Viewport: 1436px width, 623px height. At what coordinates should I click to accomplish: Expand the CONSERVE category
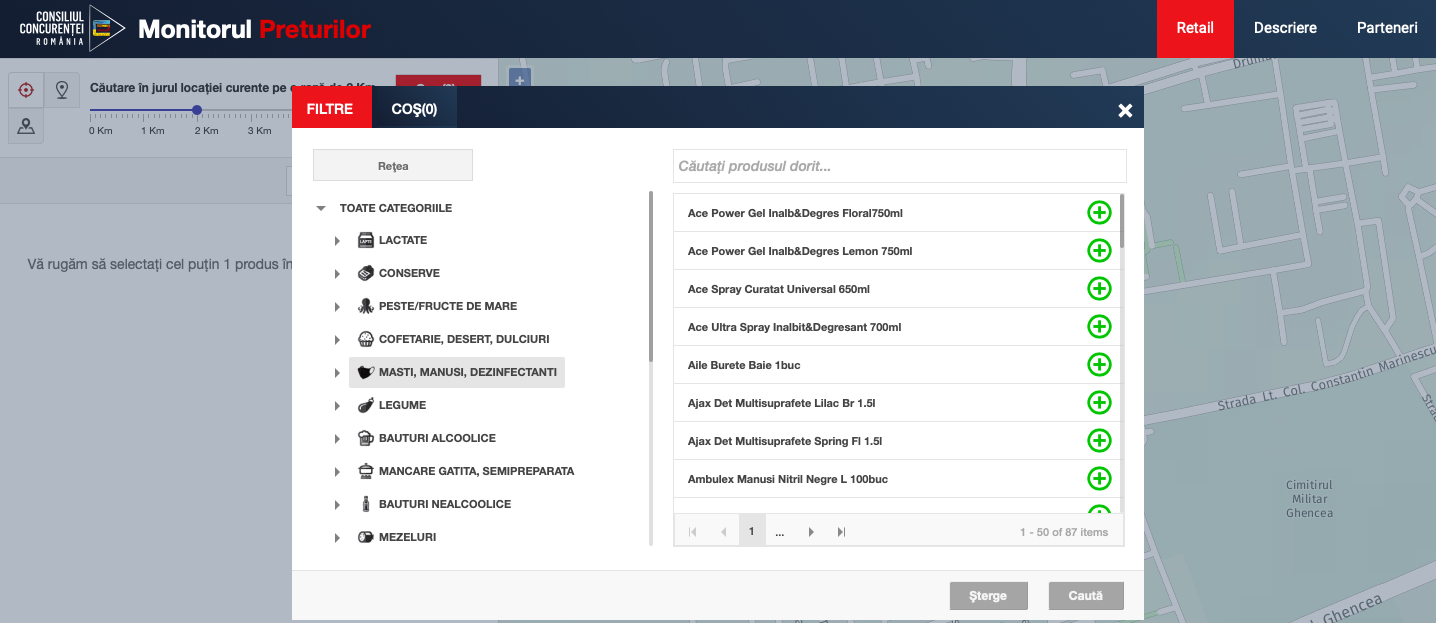click(337, 274)
